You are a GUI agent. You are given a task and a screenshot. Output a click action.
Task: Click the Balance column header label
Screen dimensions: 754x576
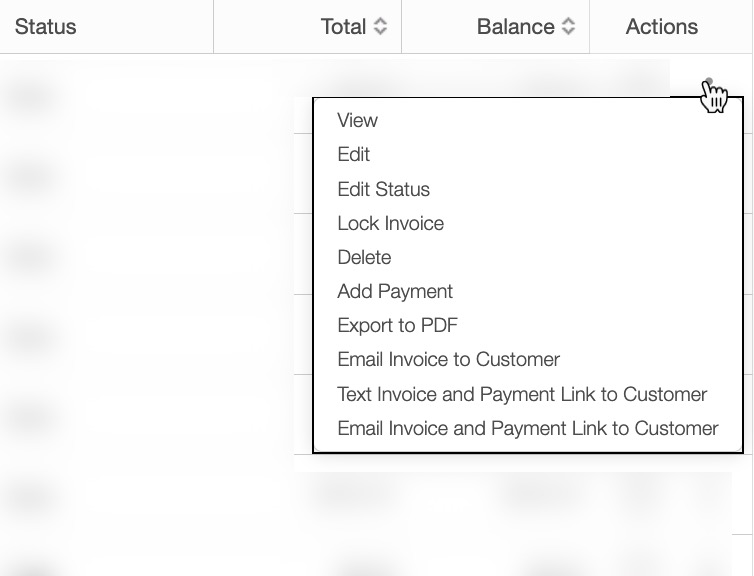[515, 27]
